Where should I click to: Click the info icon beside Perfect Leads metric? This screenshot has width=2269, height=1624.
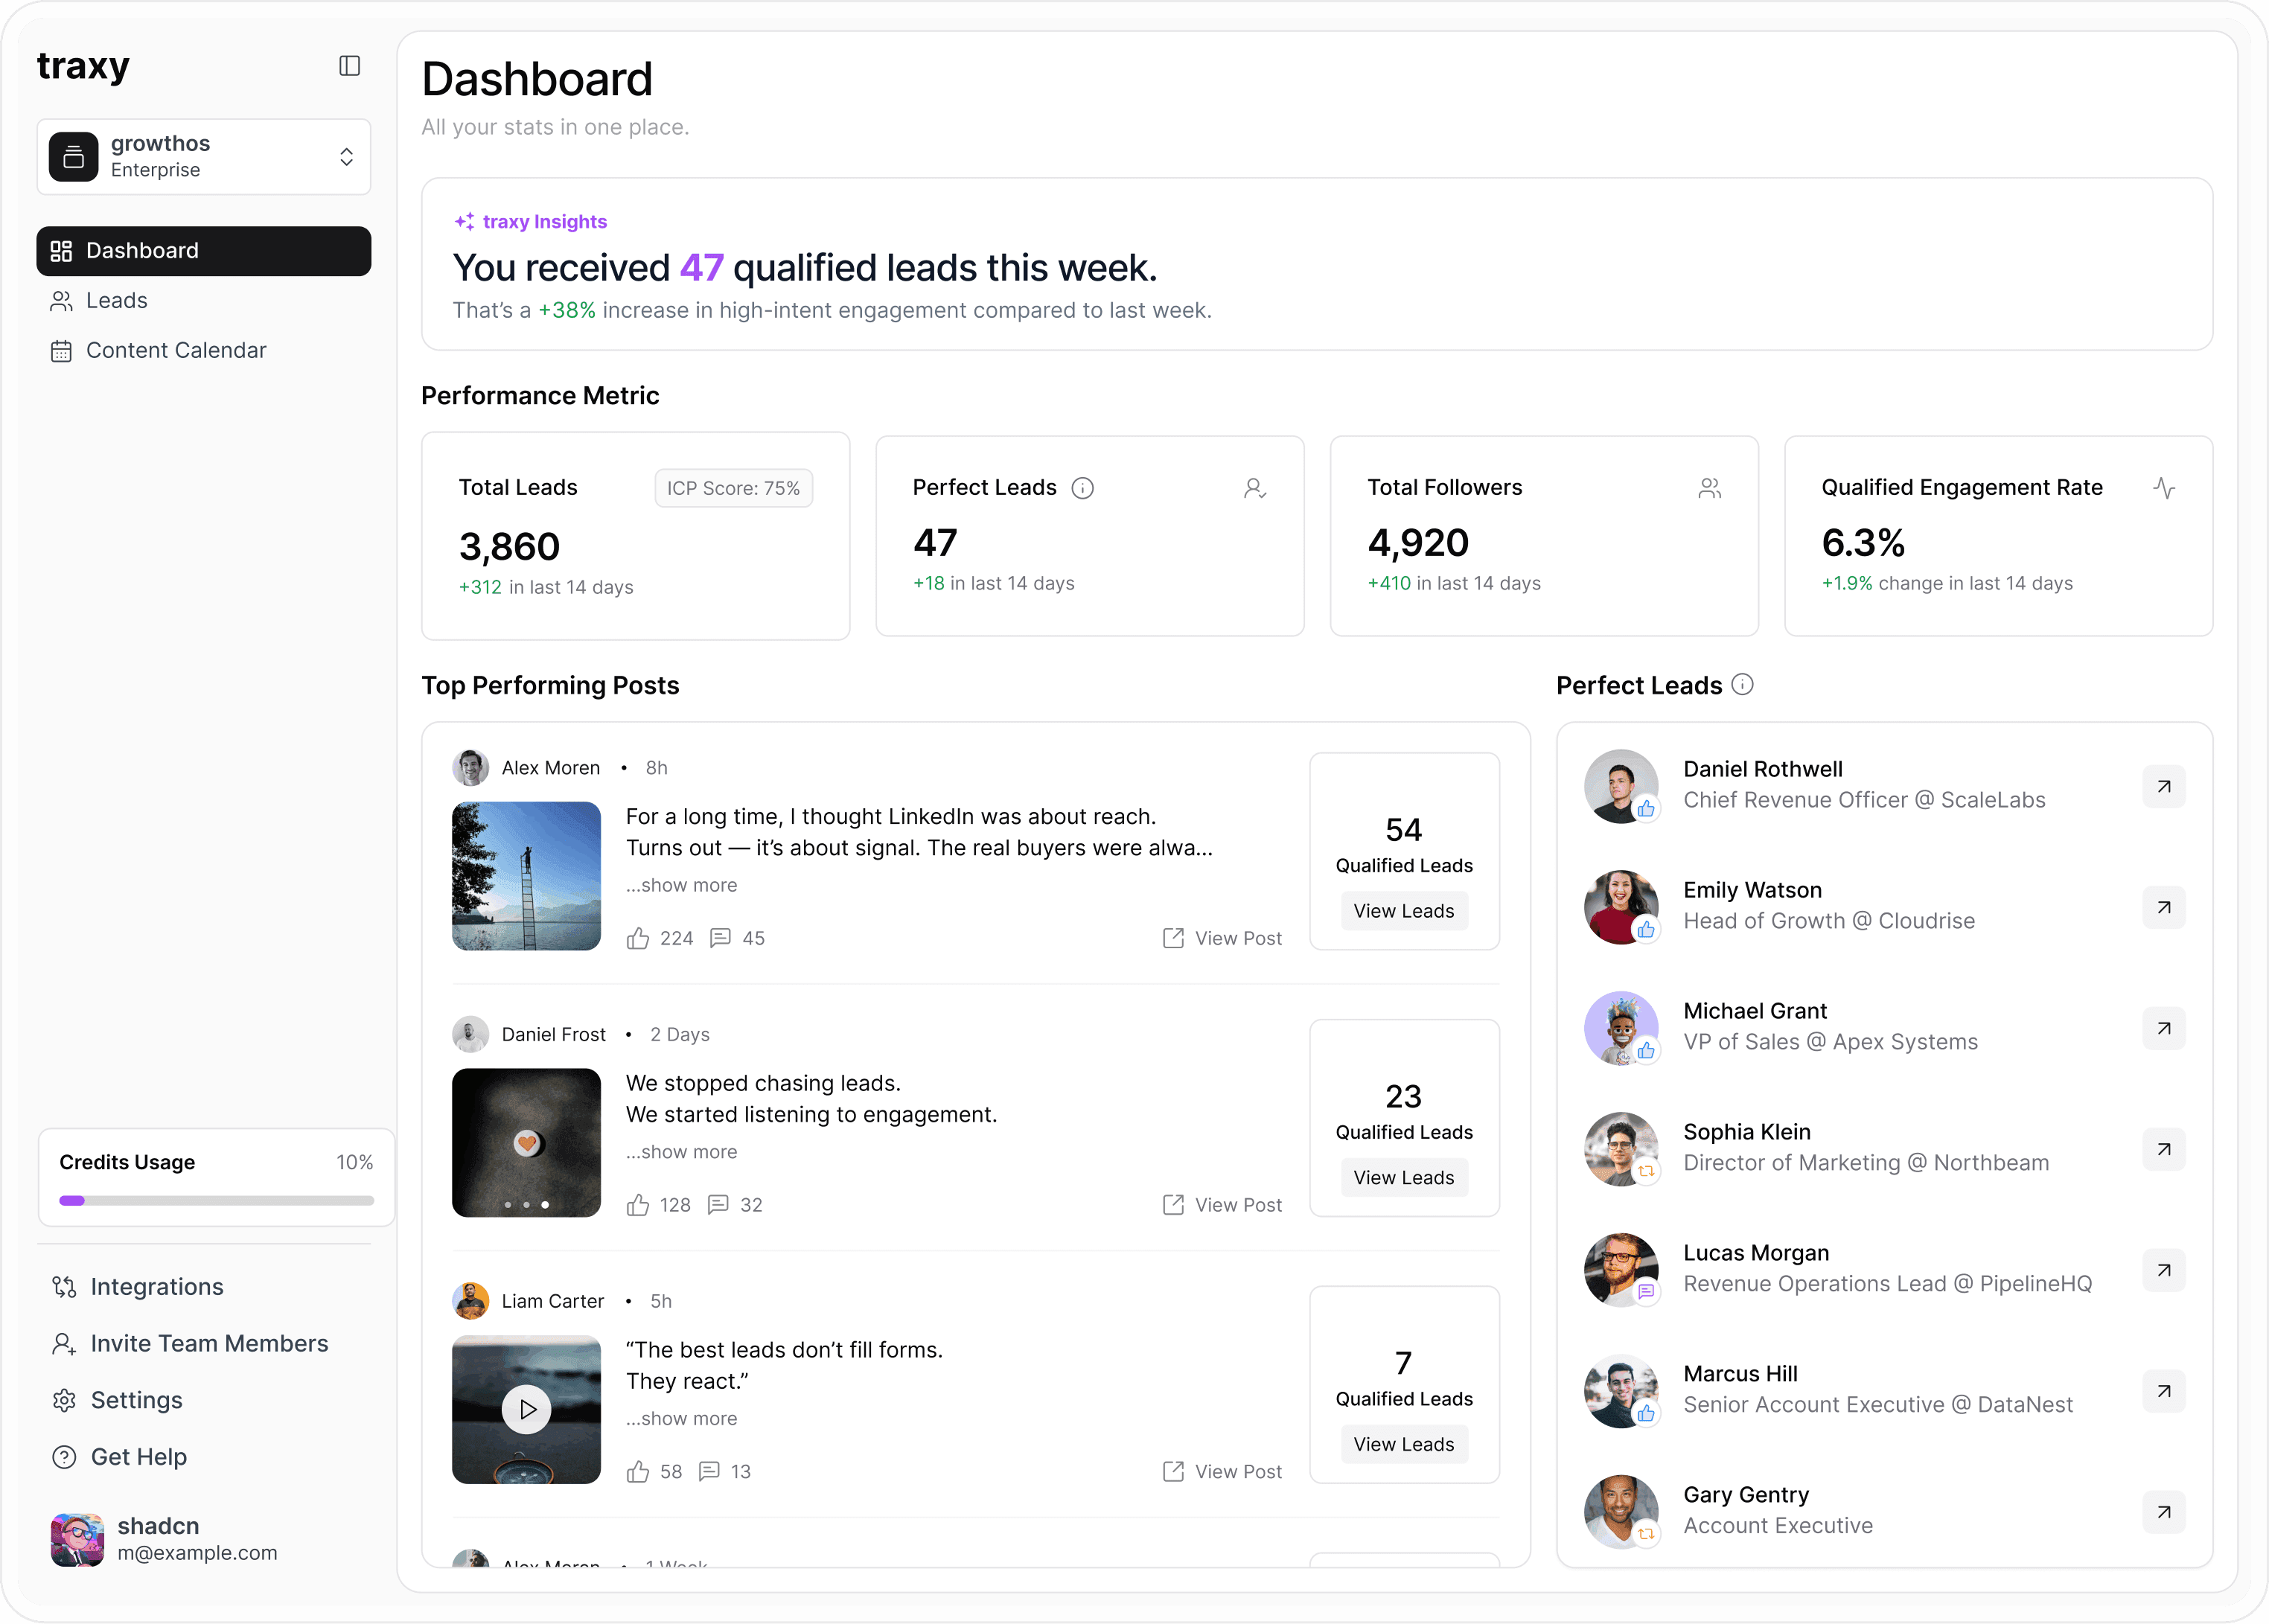coord(1082,488)
